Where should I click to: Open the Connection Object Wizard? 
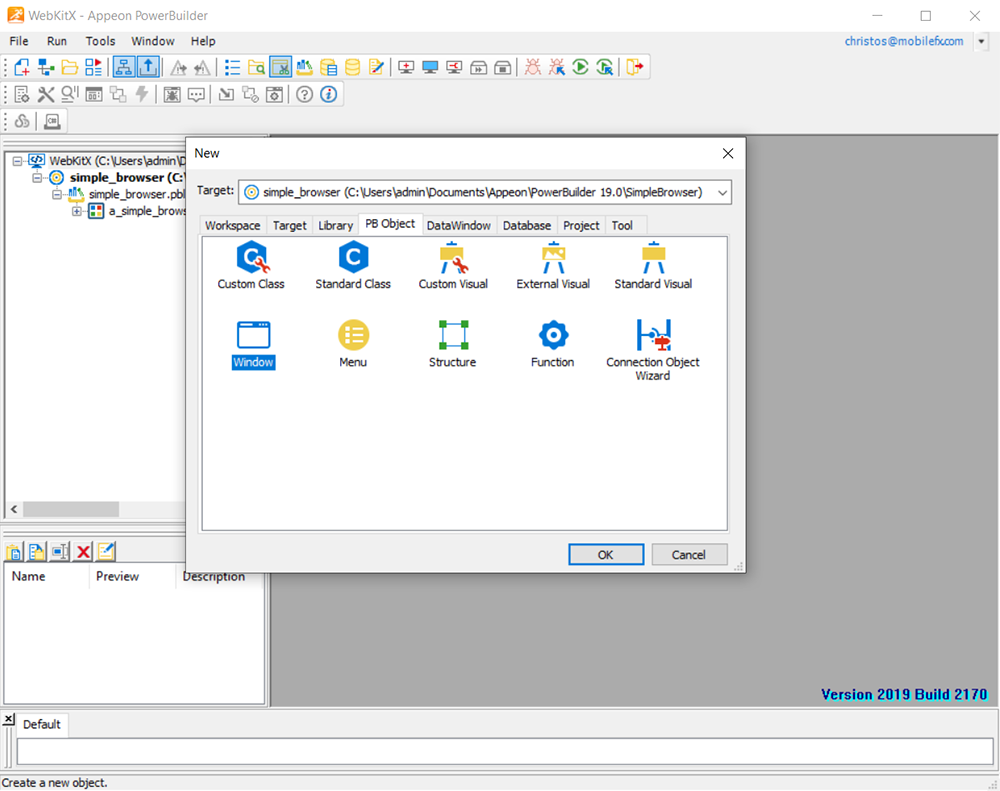click(x=652, y=334)
